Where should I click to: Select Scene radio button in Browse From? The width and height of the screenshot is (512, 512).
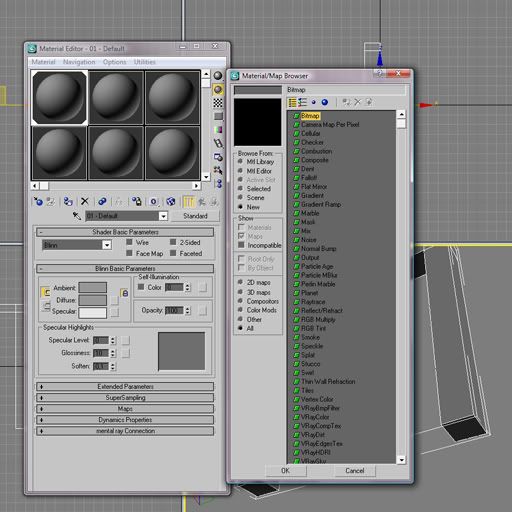(240, 197)
